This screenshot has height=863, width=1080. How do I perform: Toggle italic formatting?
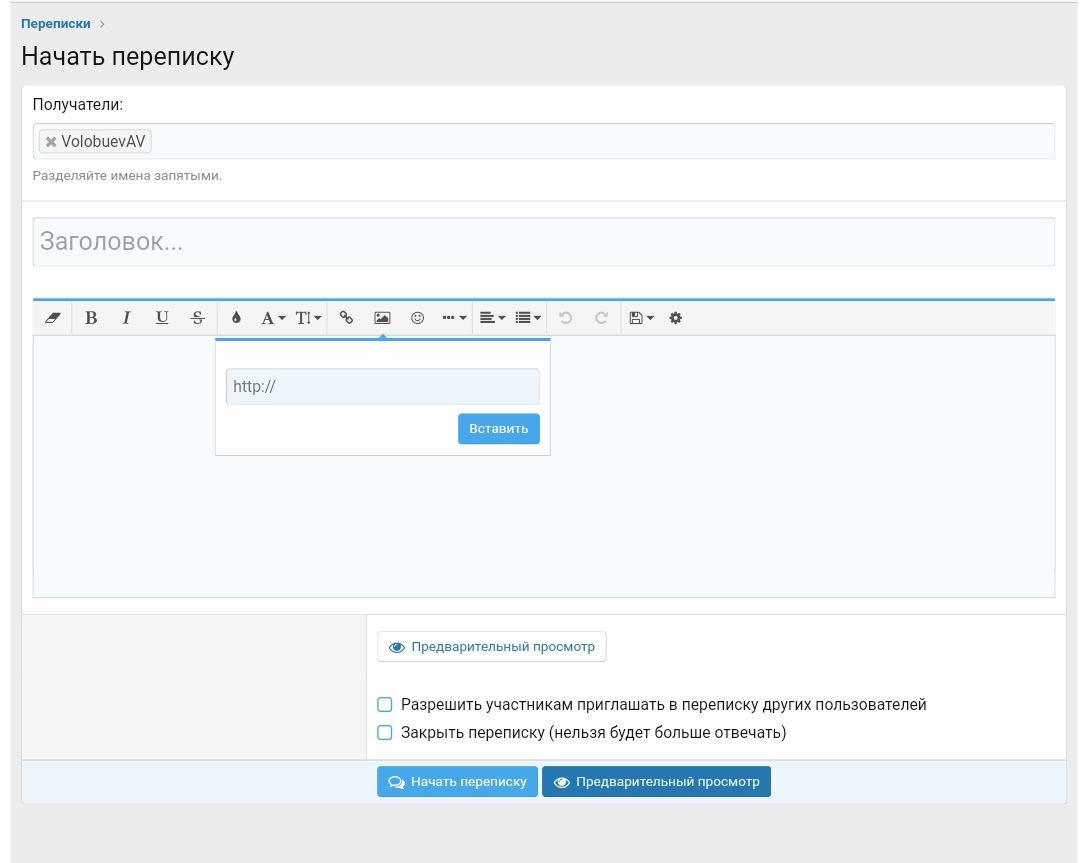[126, 318]
